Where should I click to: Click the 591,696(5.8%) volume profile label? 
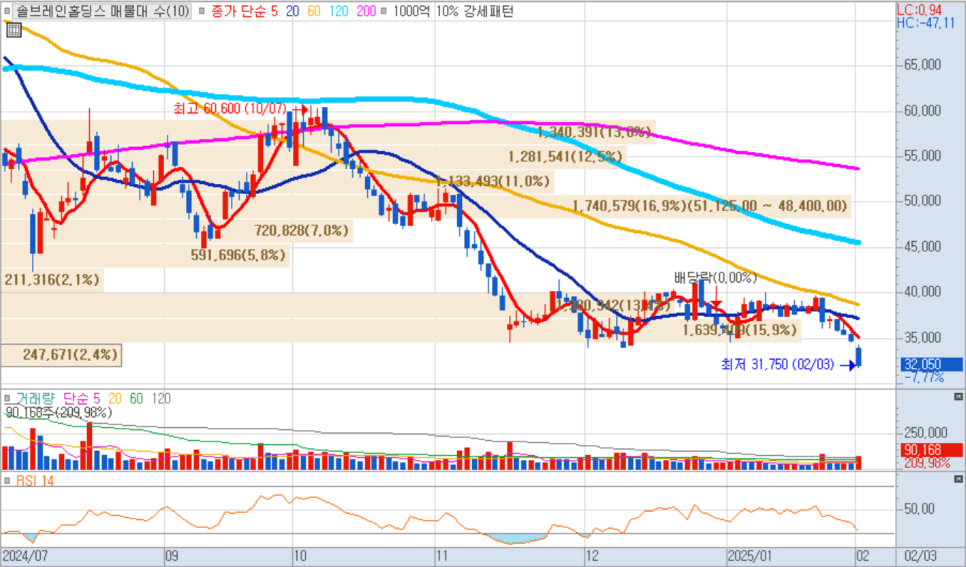click(x=238, y=255)
